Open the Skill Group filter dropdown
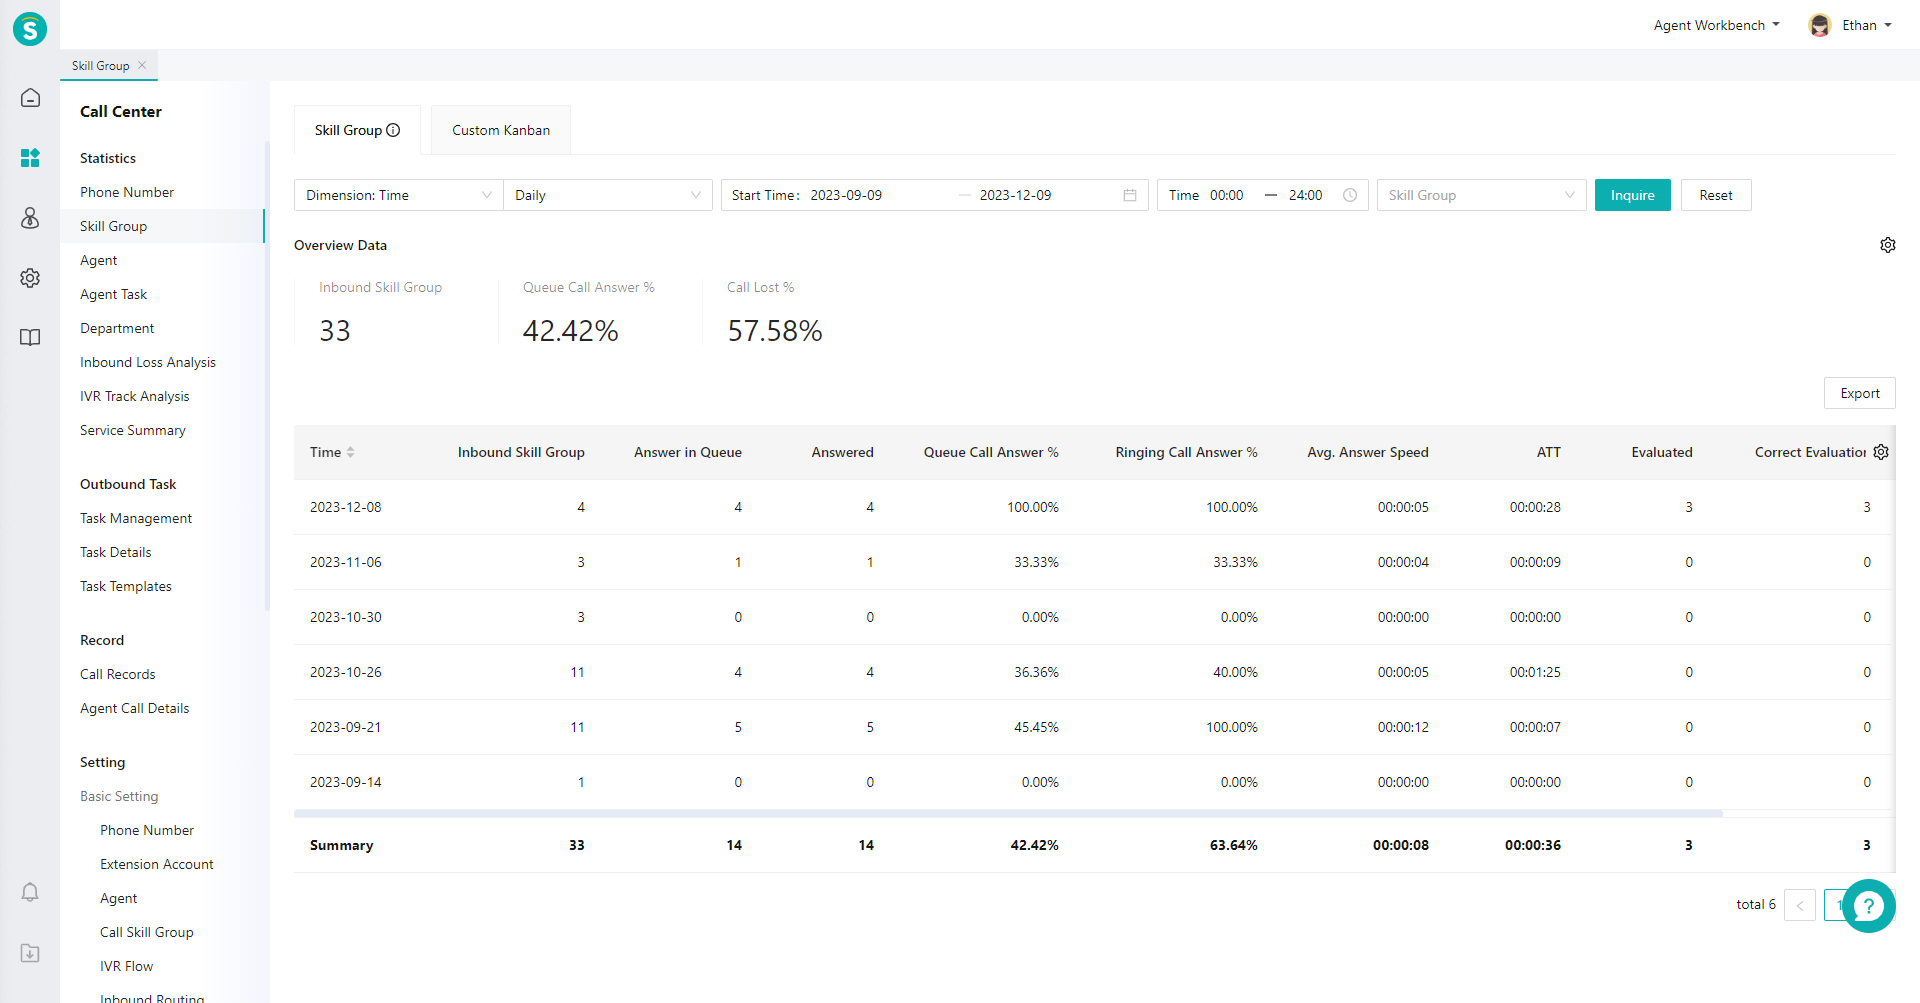 pos(1482,195)
